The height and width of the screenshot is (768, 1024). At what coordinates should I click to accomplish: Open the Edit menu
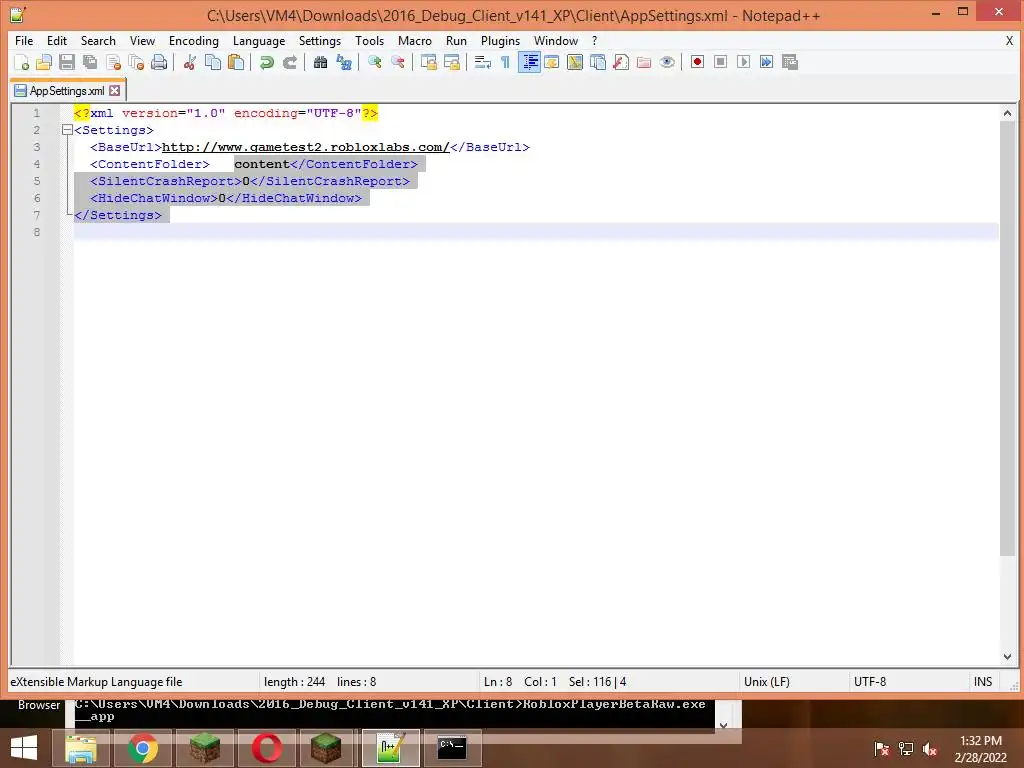coord(57,40)
